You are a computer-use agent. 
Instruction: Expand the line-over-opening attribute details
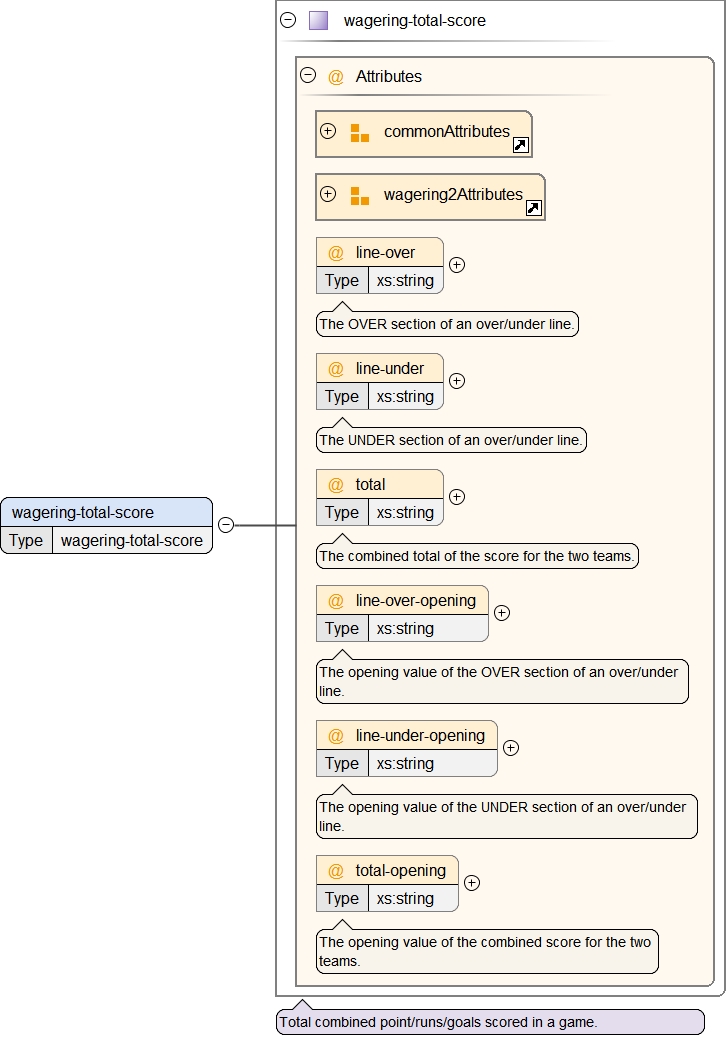(502, 613)
